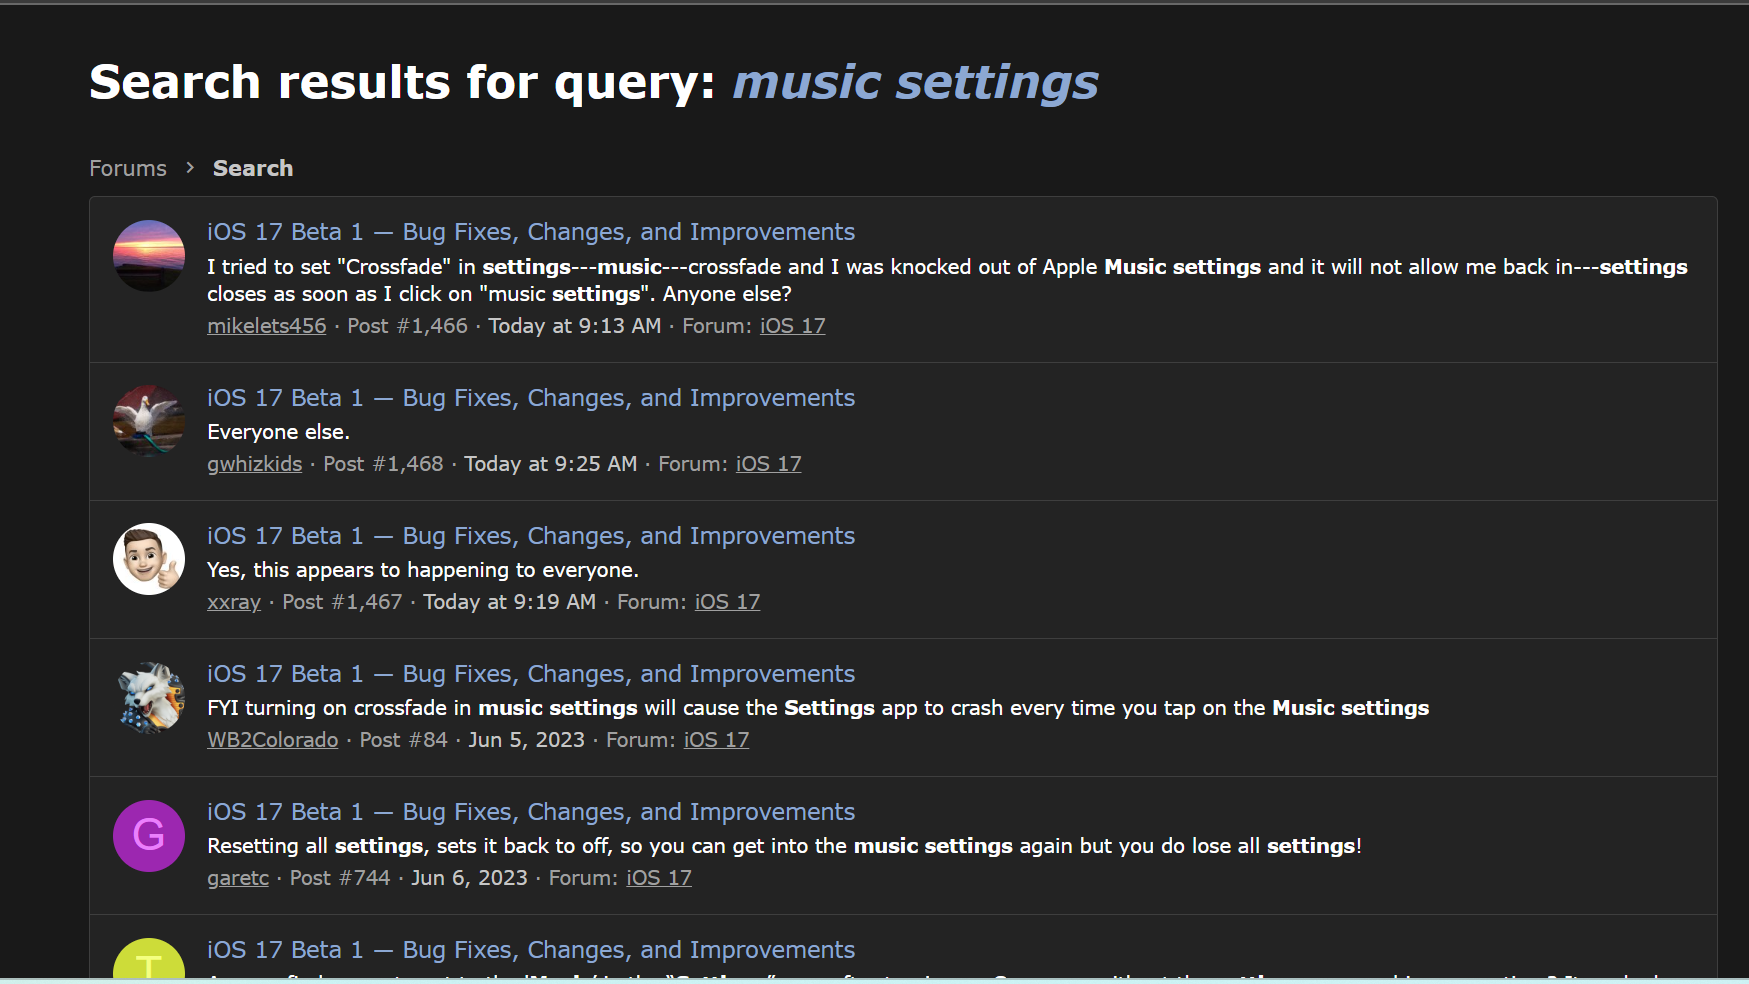Click the 'music settings' query text in heading

click(x=916, y=82)
